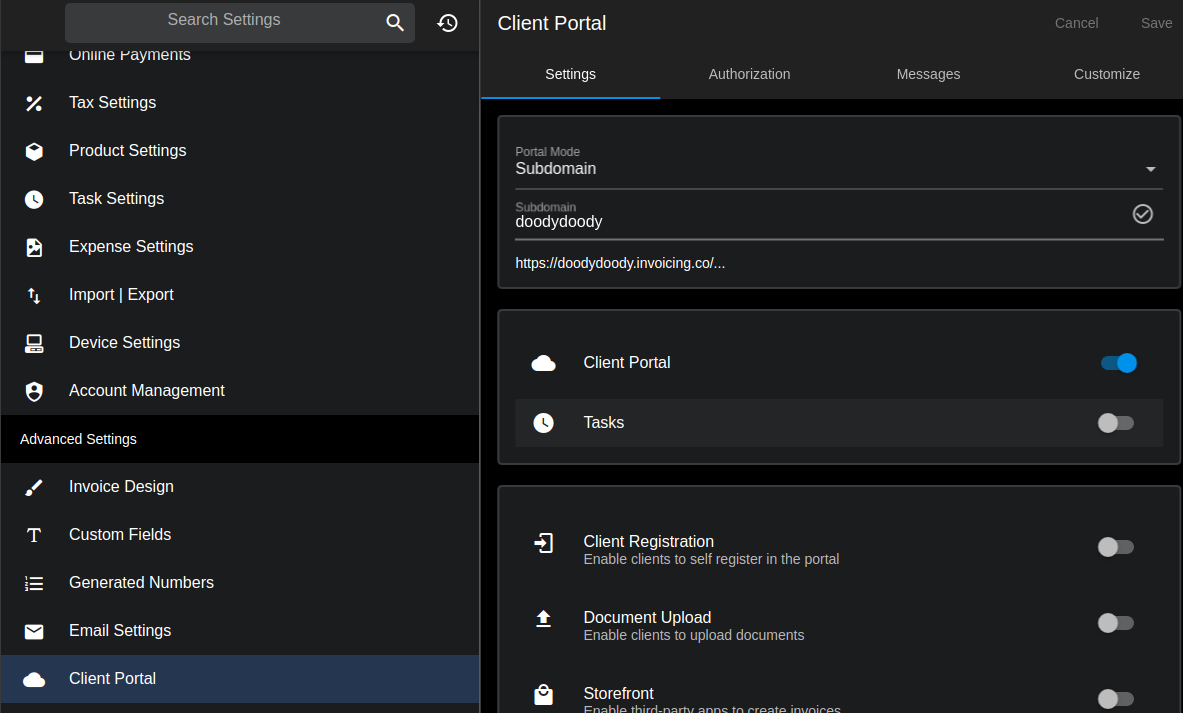Click the Cancel button
Viewport: 1183px width, 713px height.
coord(1076,23)
